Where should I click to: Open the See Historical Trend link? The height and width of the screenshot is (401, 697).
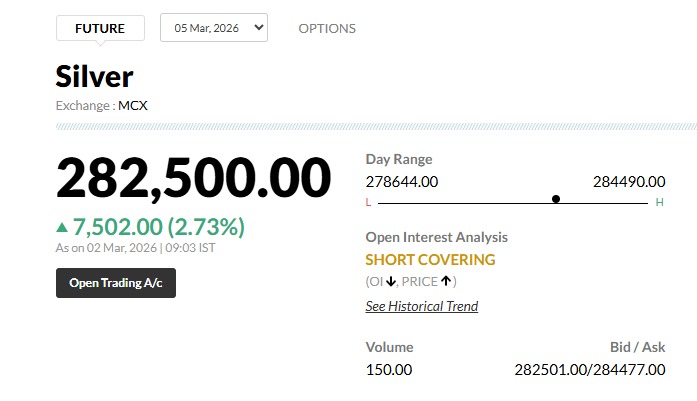coord(422,306)
